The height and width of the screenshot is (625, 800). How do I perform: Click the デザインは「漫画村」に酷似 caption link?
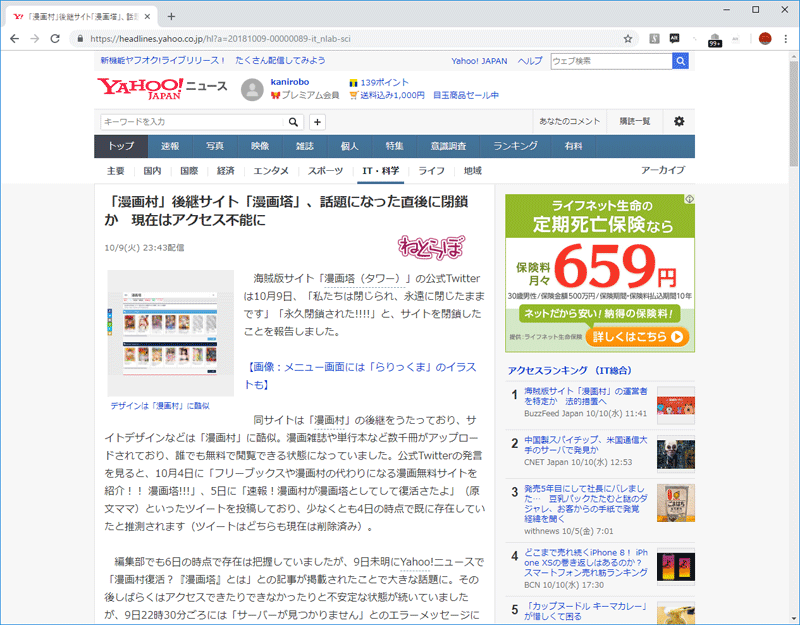[x=160, y=406]
